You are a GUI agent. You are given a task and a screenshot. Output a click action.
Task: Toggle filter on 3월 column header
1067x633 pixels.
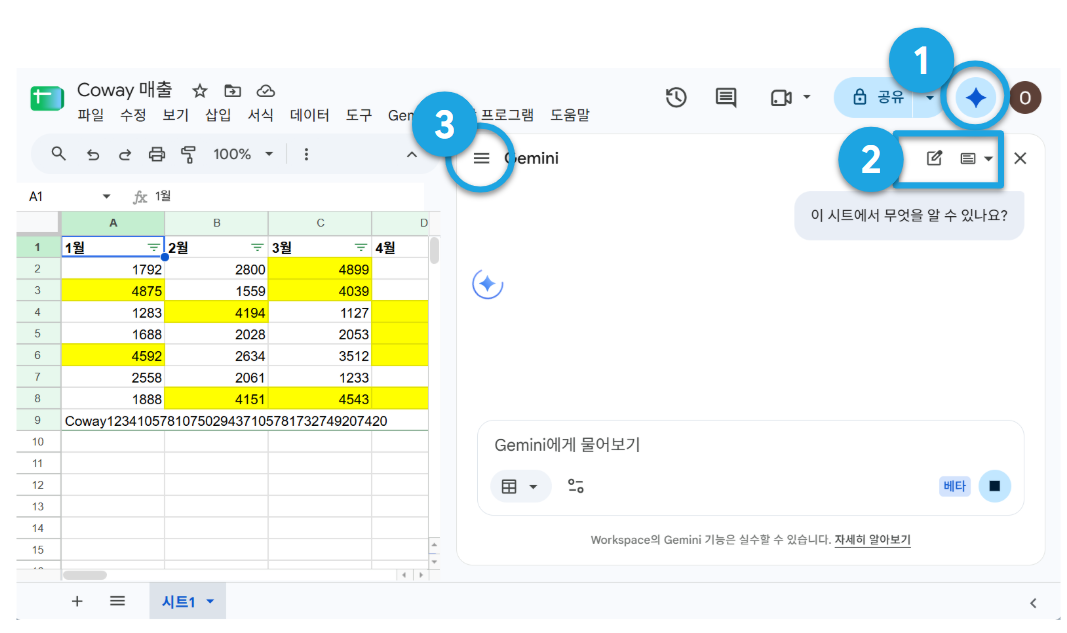click(361, 247)
